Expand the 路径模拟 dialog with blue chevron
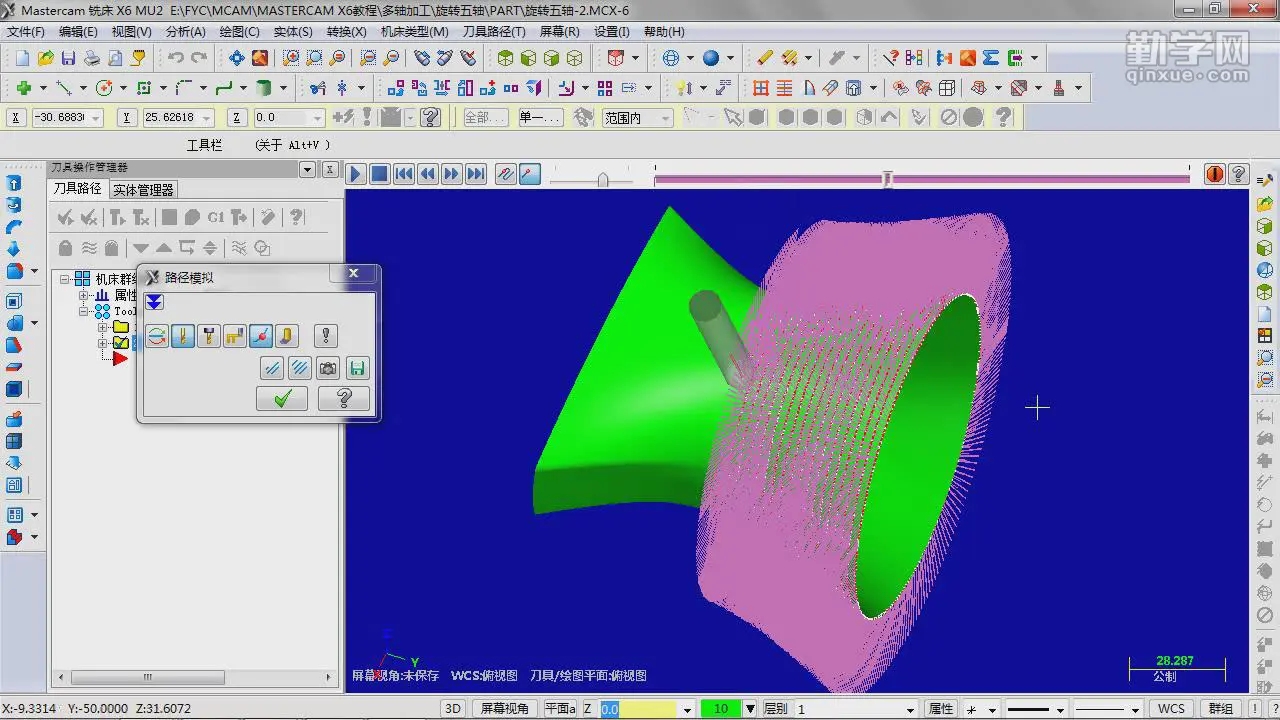The image size is (1280, 720). (154, 302)
